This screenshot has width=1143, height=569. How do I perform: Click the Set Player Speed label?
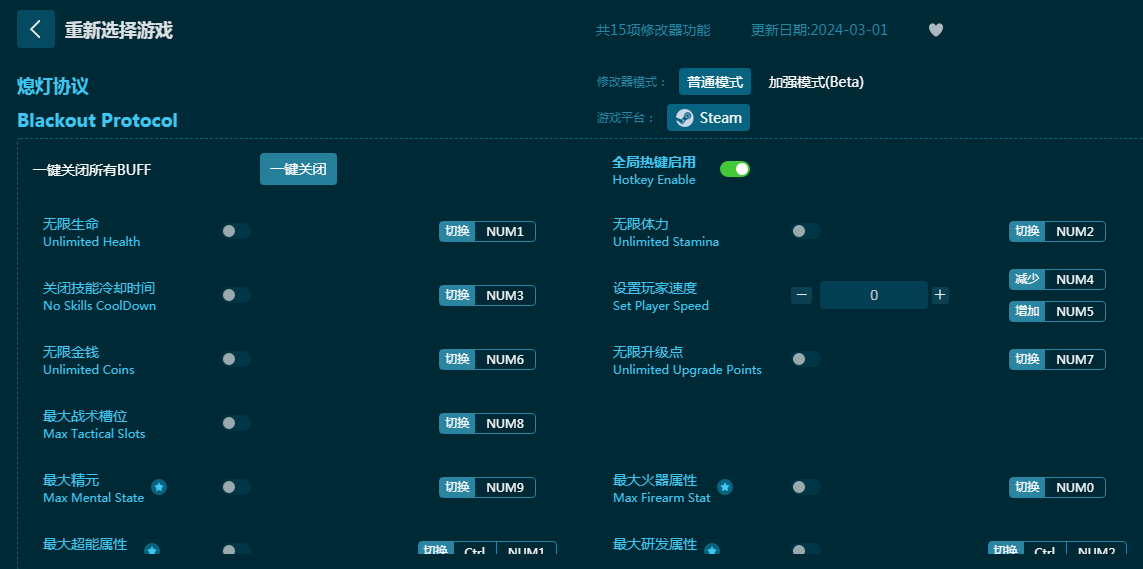click(660, 306)
